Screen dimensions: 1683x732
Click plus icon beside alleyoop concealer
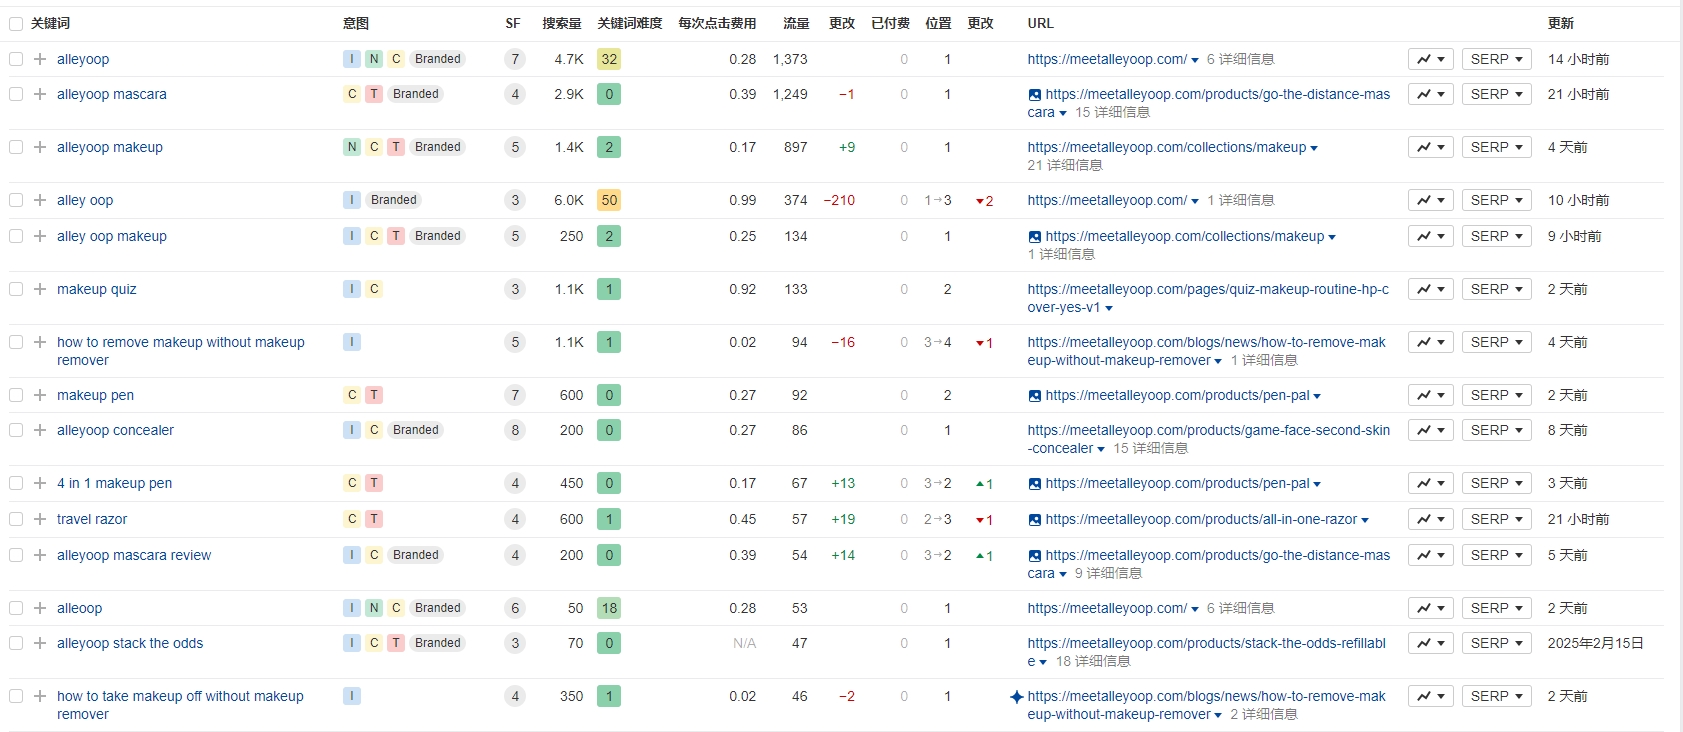[40, 430]
